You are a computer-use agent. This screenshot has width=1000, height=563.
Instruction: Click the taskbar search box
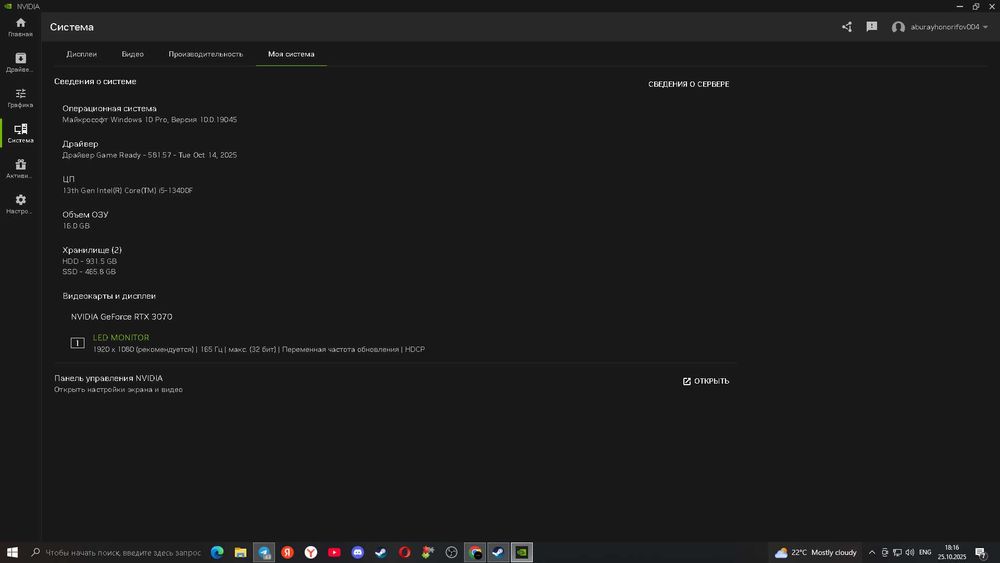click(x=116, y=552)
